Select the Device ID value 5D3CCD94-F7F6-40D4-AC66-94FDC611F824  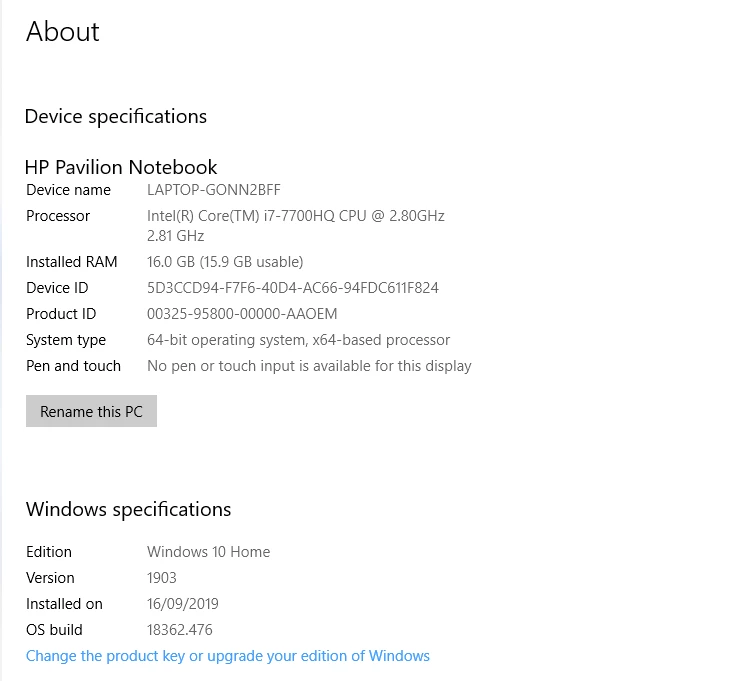pyautogui.click(x=293, y=288)
